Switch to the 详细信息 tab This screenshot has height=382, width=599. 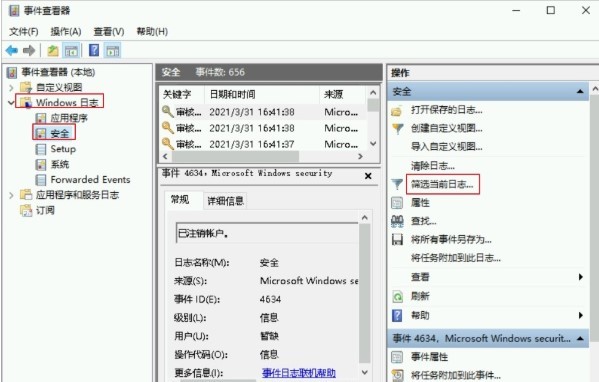click(225, 201)
